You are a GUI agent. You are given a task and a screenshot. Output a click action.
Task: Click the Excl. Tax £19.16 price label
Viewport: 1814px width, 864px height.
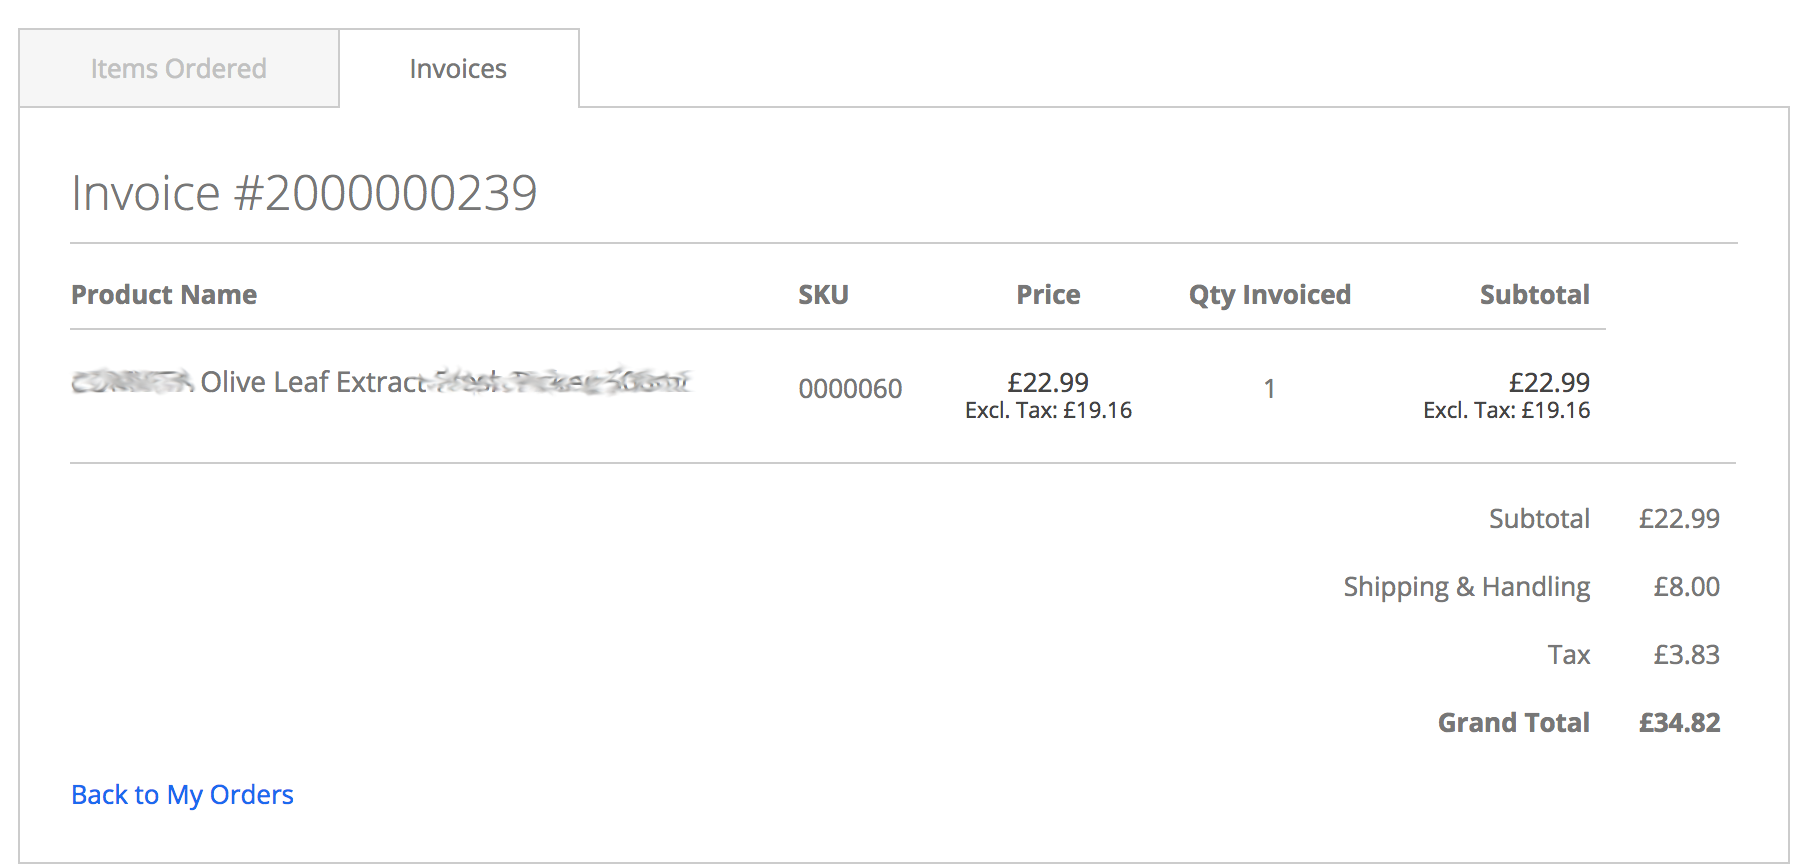tap(1048, 409)
